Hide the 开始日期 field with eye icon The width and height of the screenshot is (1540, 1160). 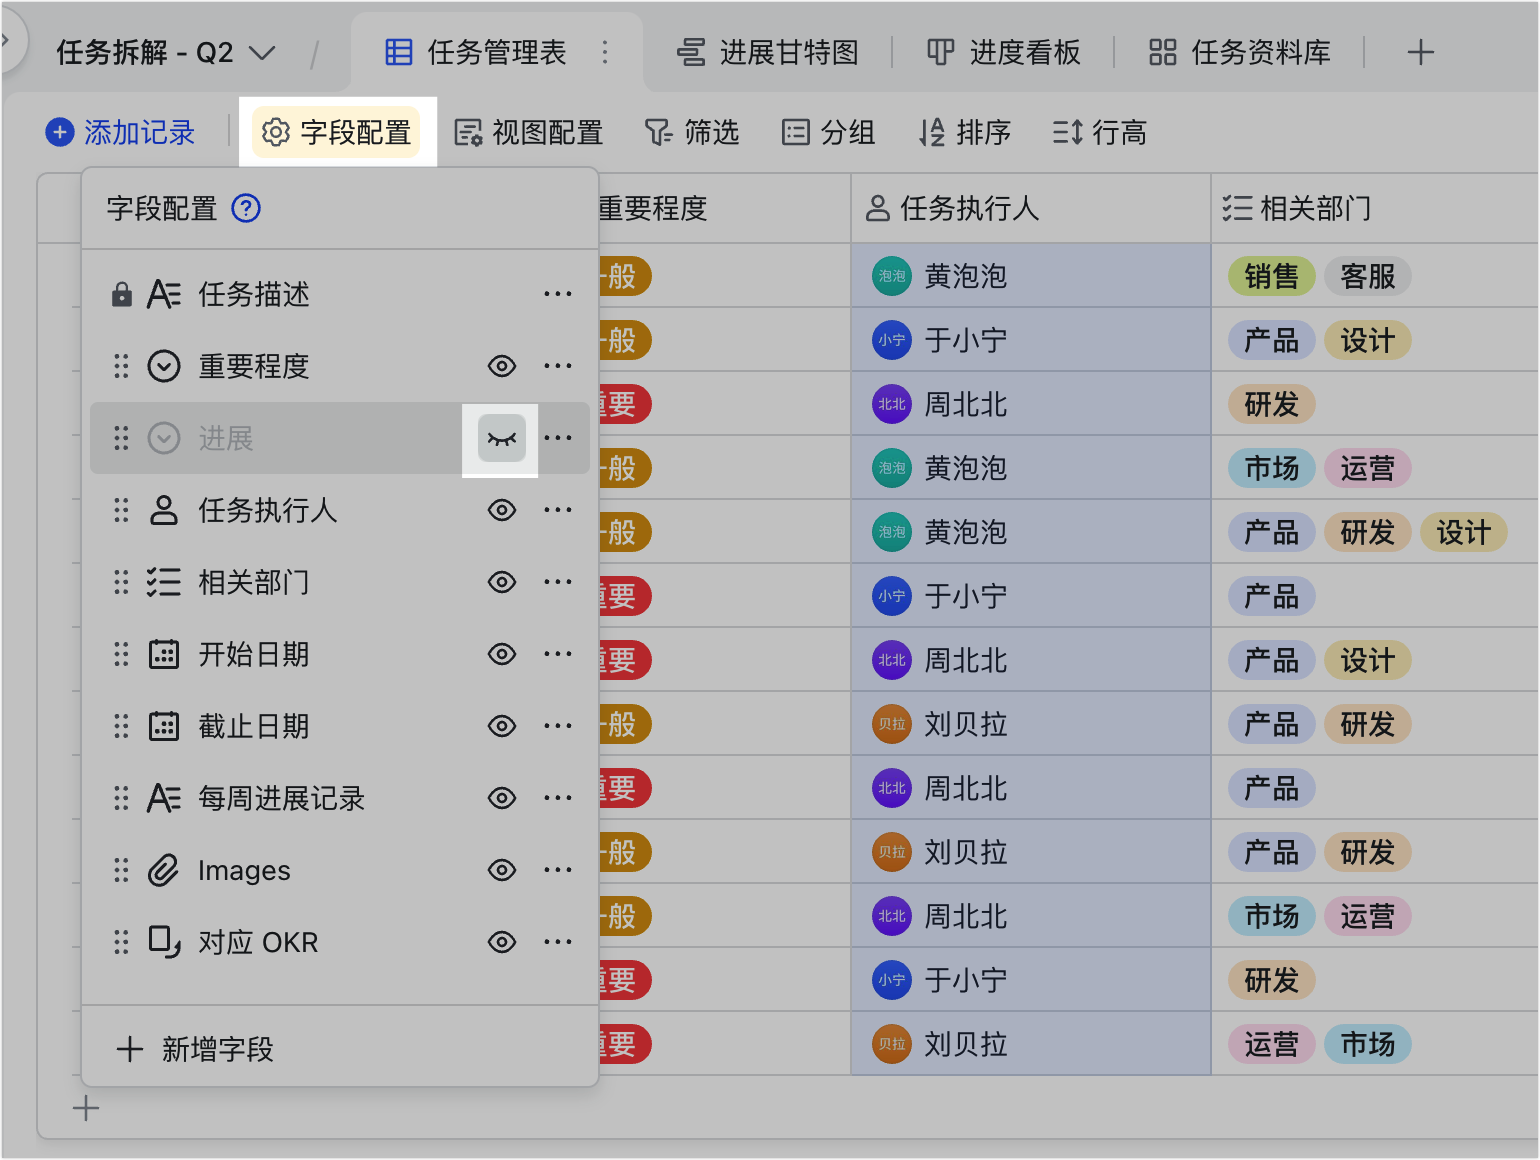tap(502, 654)
